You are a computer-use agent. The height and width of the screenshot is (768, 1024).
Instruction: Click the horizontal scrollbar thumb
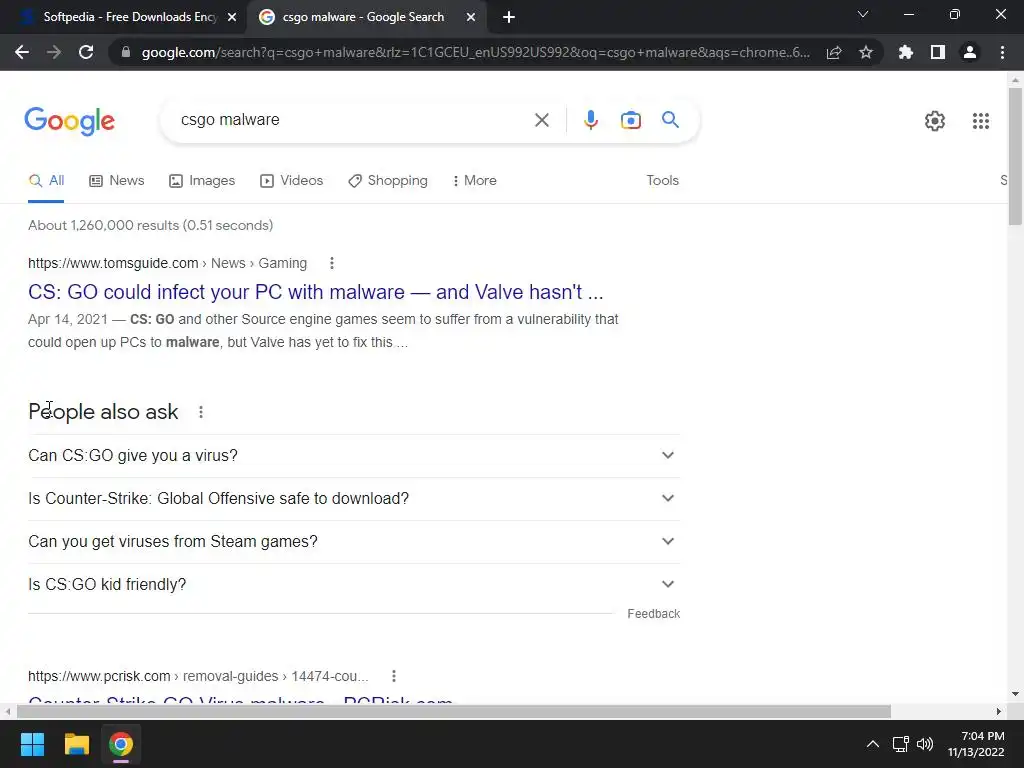click(453, 711)
